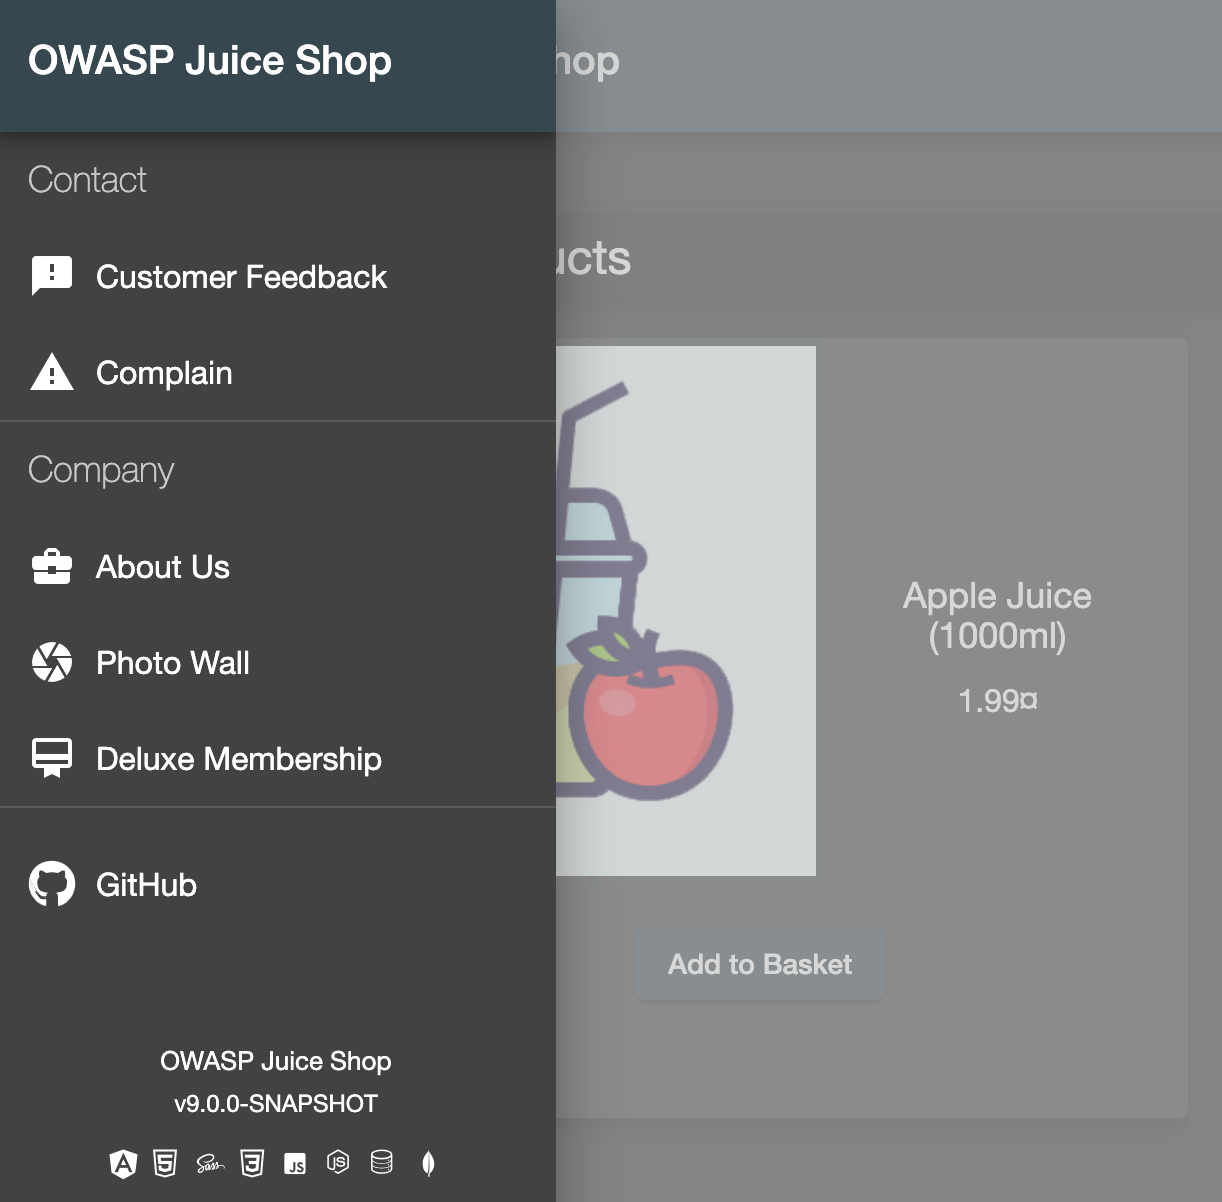Click the HTML5 logo icon
Image resolution: width=1222 pixels, height=1202 pixels.
click(165, 1163)
